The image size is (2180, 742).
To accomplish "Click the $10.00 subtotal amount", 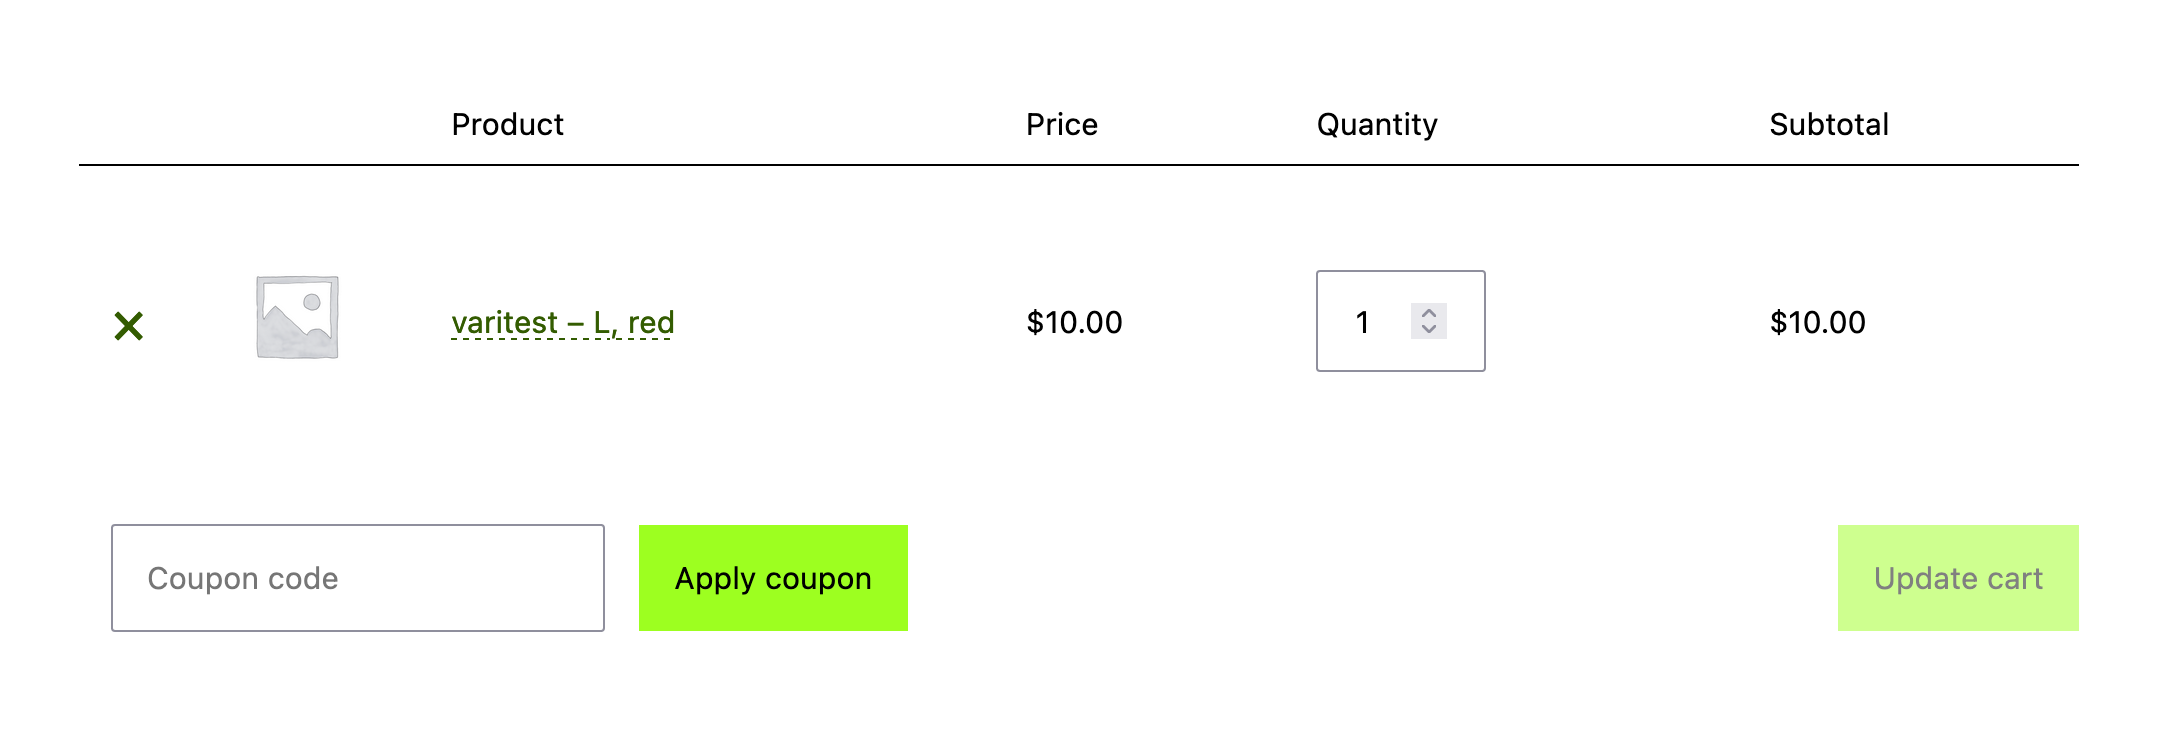I will [x=1818, y=322].
